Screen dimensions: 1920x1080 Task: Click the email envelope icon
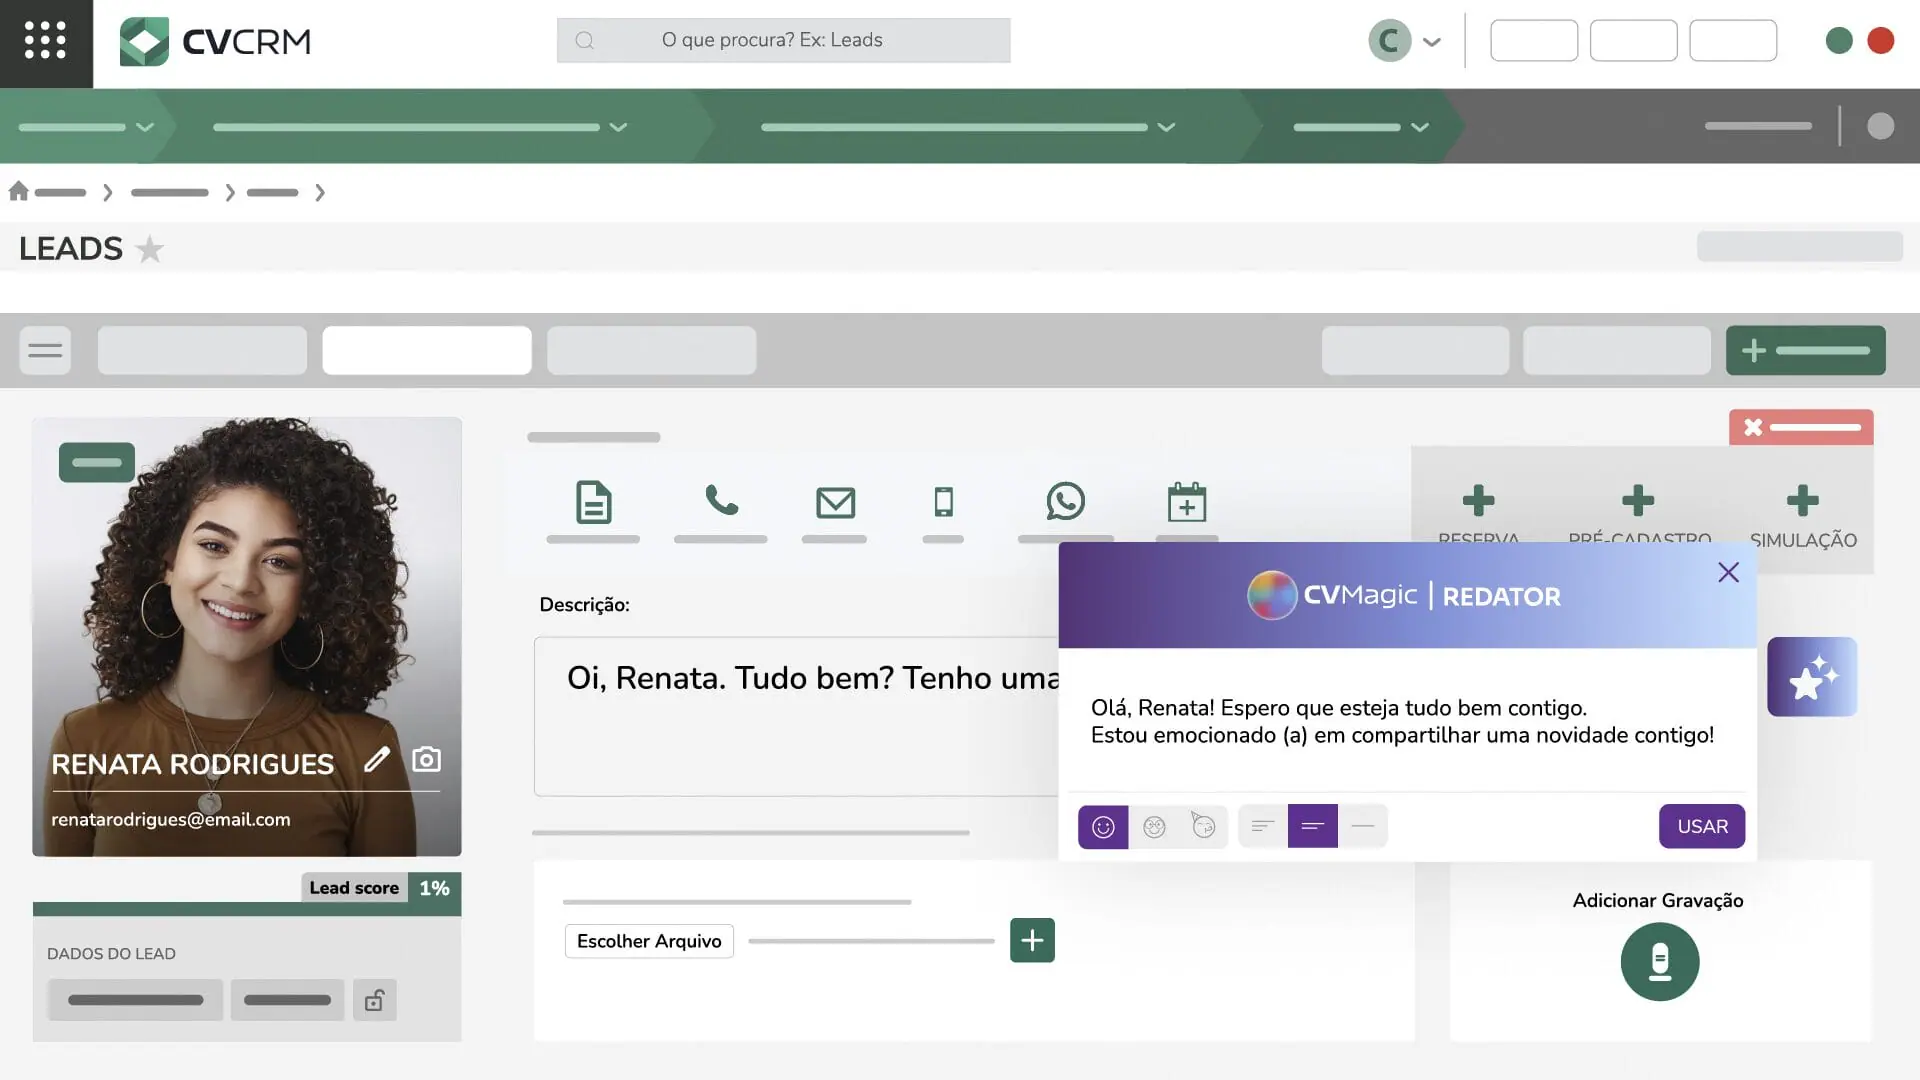point(835,502)
